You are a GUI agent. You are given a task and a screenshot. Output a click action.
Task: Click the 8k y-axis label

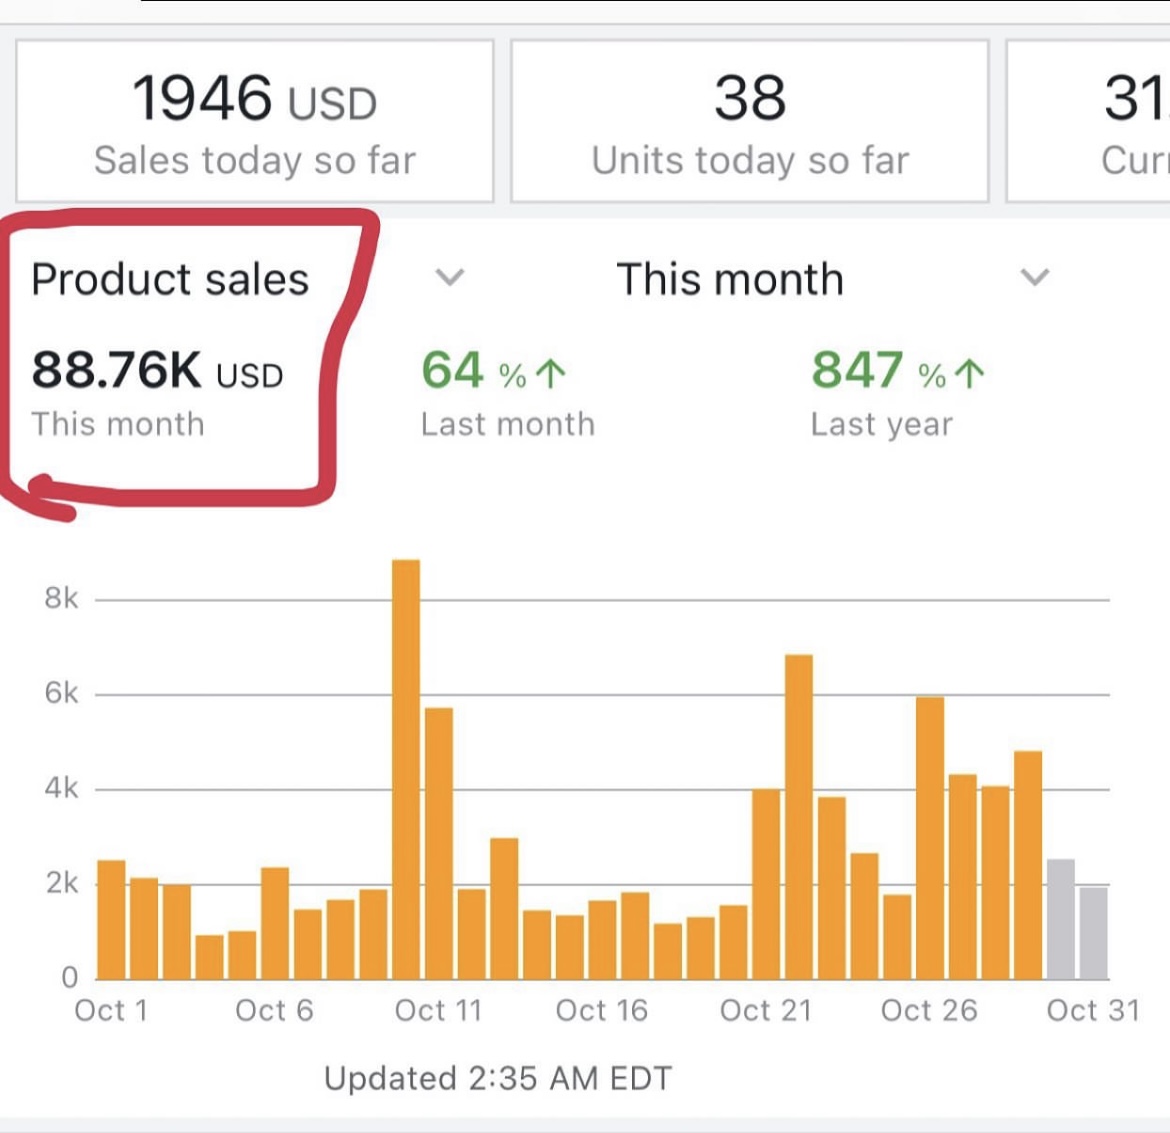[61, 598]
